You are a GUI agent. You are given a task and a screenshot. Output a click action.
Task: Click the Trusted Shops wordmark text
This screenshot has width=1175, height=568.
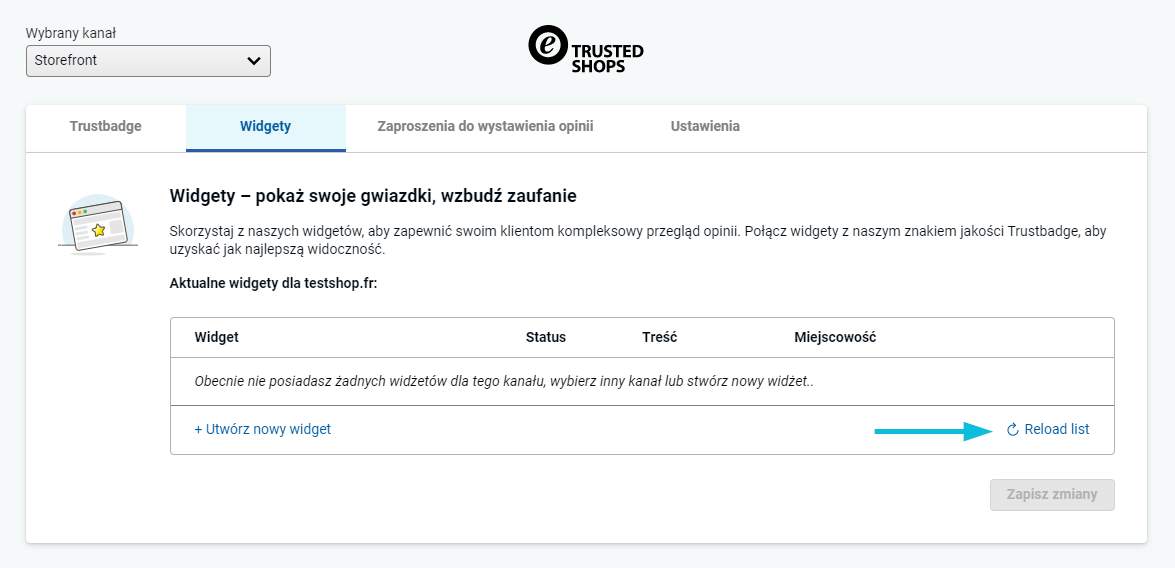[x=607, y=58]
